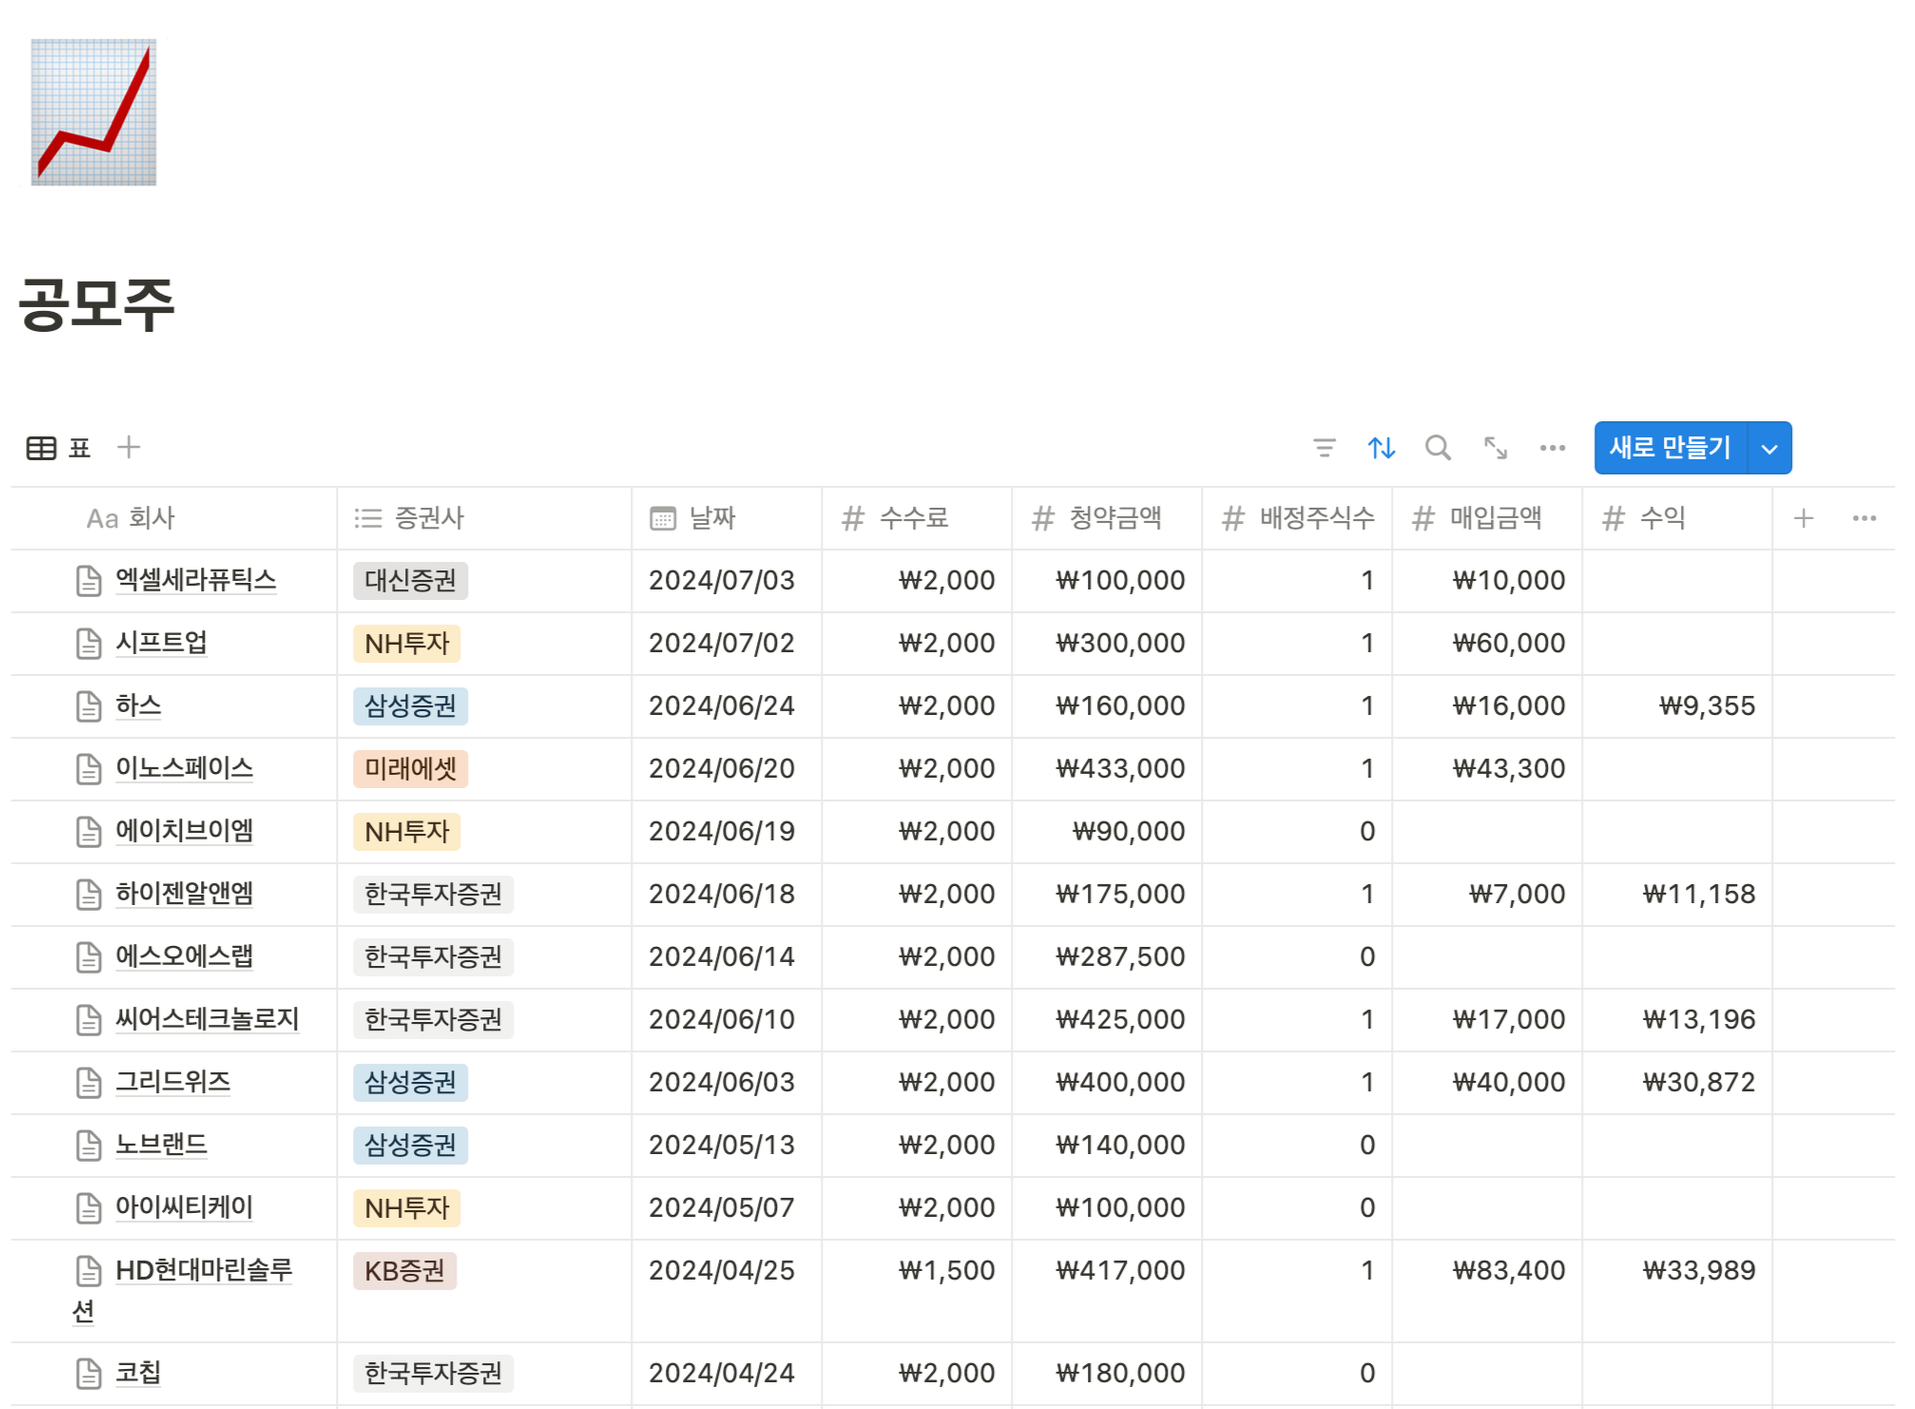Open the 날짜 column header menu

pyautogui.click(x=726, y=518)
